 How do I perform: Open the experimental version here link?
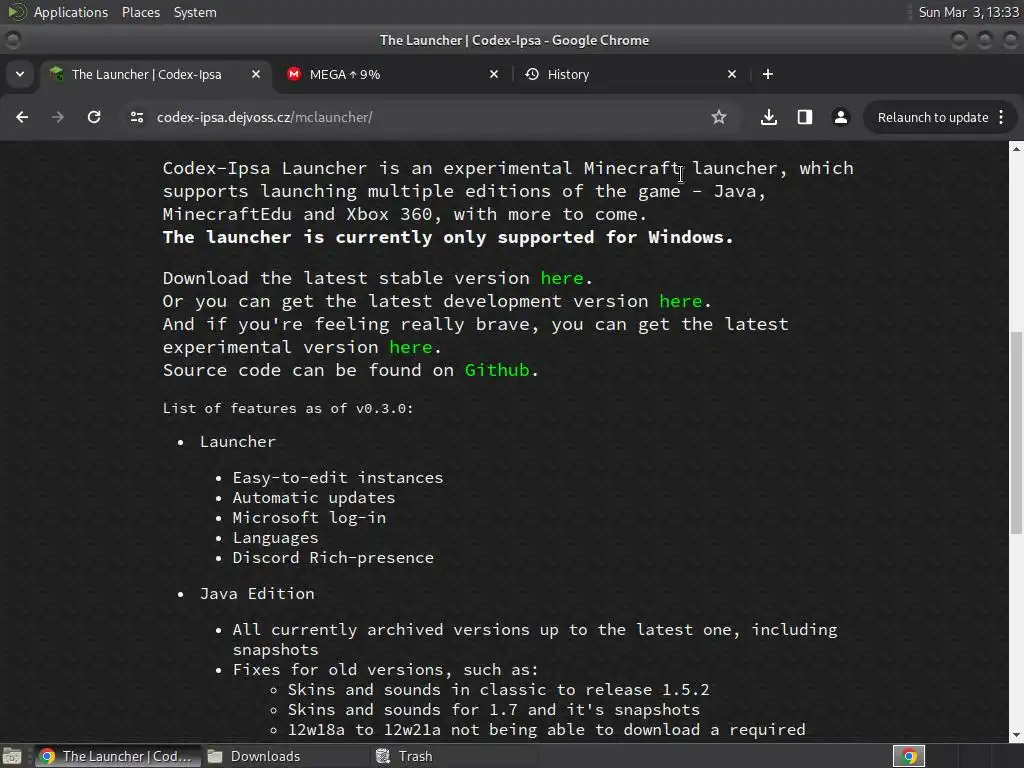[x=410, y=347]
